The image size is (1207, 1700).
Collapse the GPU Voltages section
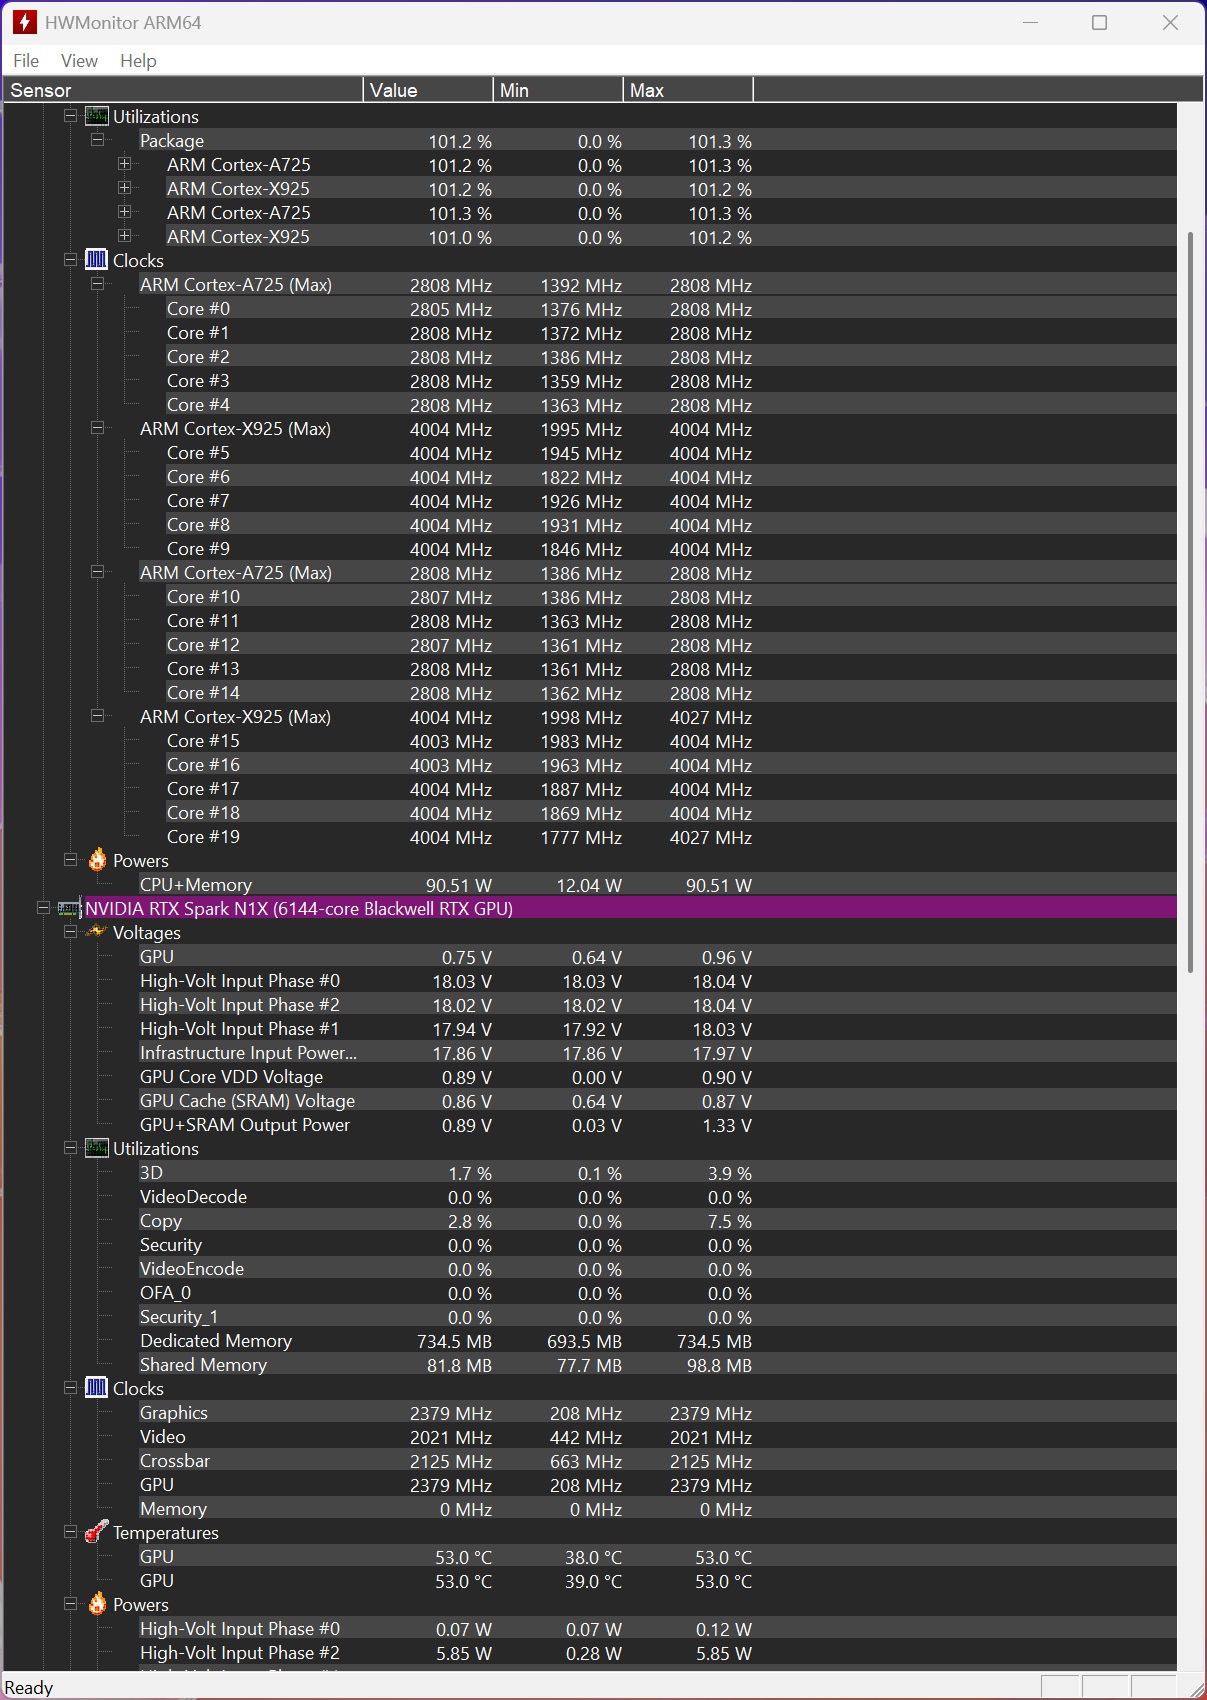pyautogui.click(x=70, y=932)
